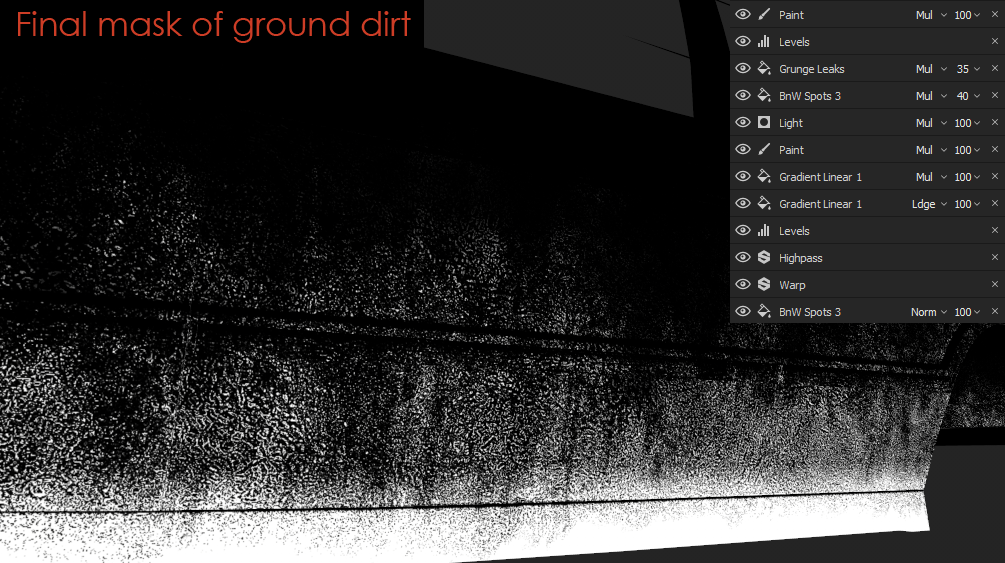Select Gradient Linear 1 name in the Ldge row
The width and height of the screenshot is (1005, 563).
pyautogui.click(x=820, y=204)
